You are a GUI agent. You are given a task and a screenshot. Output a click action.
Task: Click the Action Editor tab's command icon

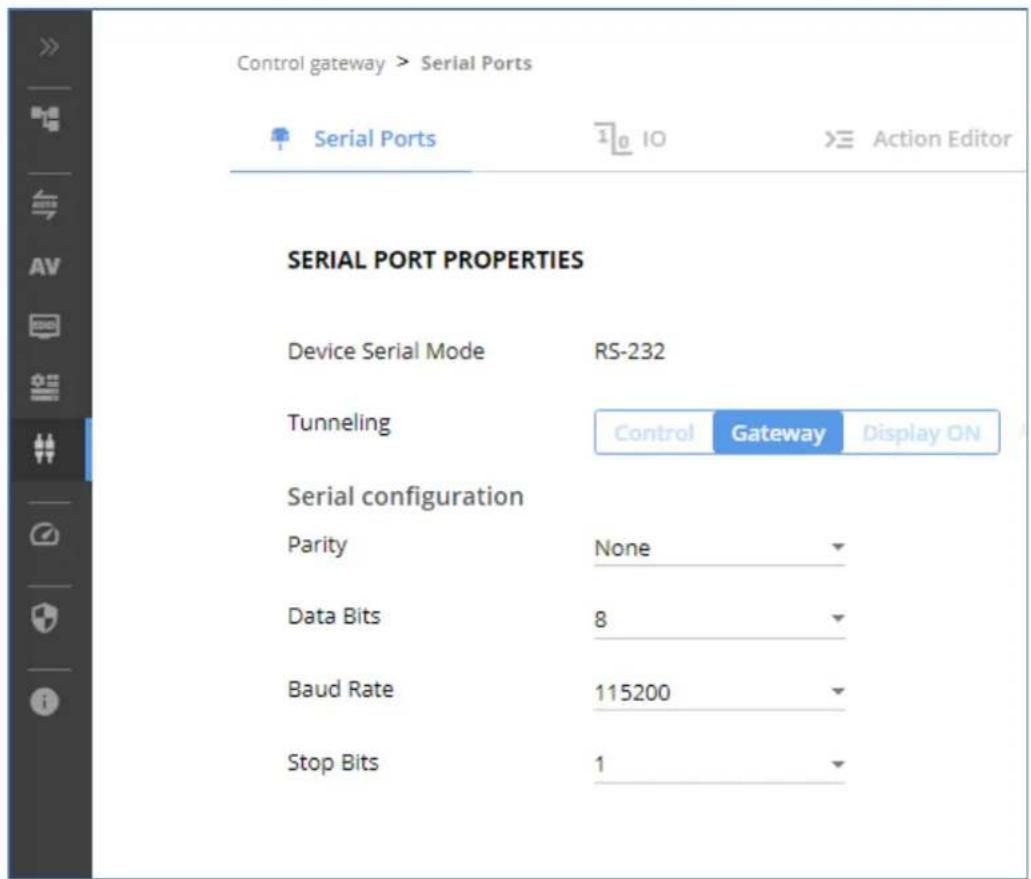[x=839, y=139]
